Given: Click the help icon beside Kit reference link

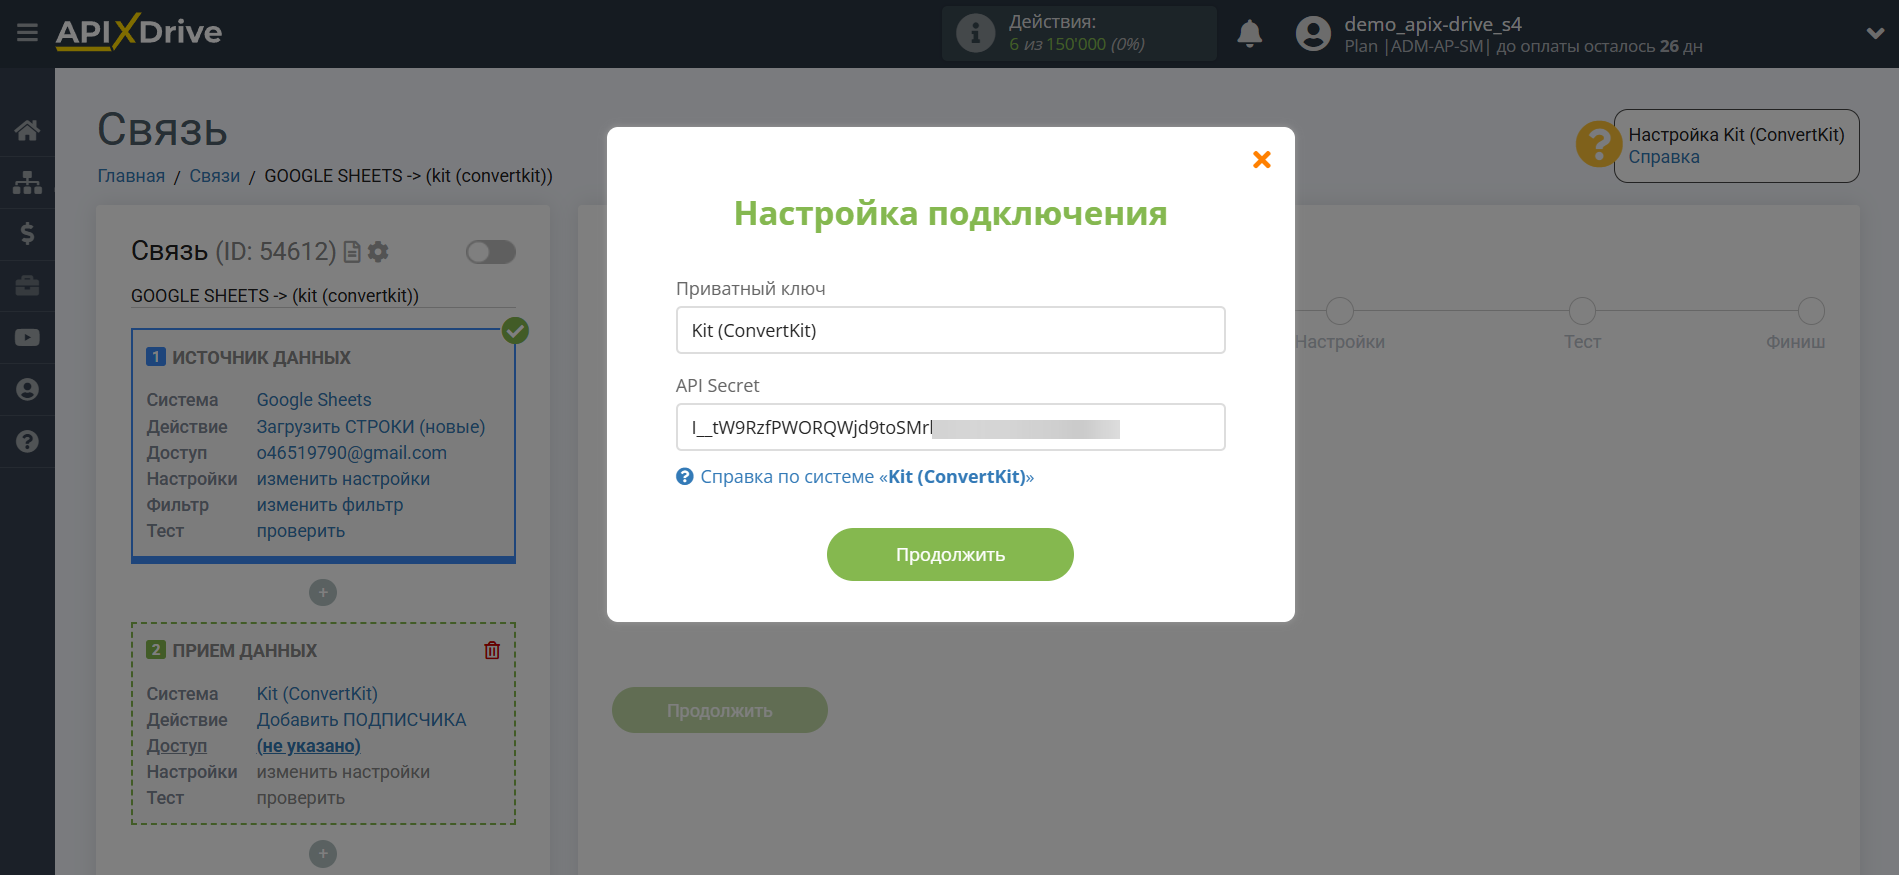Looking at the screenshot, I should (685, 477).
